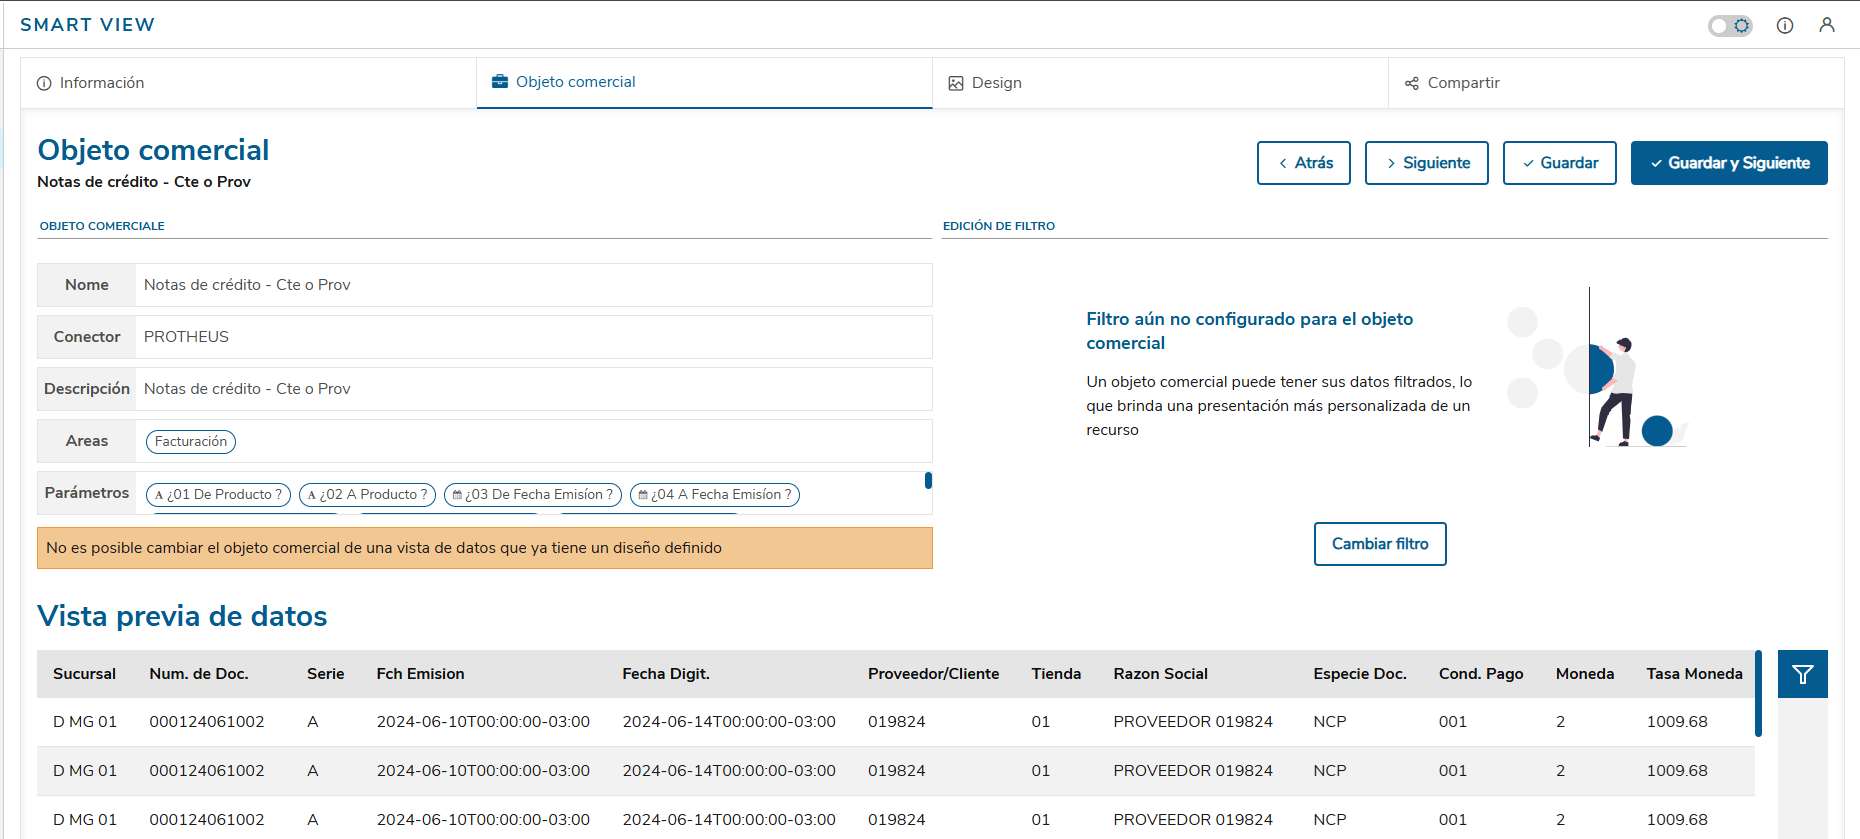
Task: Toggle the theme switch in header
Action: tap(1730, 26)
